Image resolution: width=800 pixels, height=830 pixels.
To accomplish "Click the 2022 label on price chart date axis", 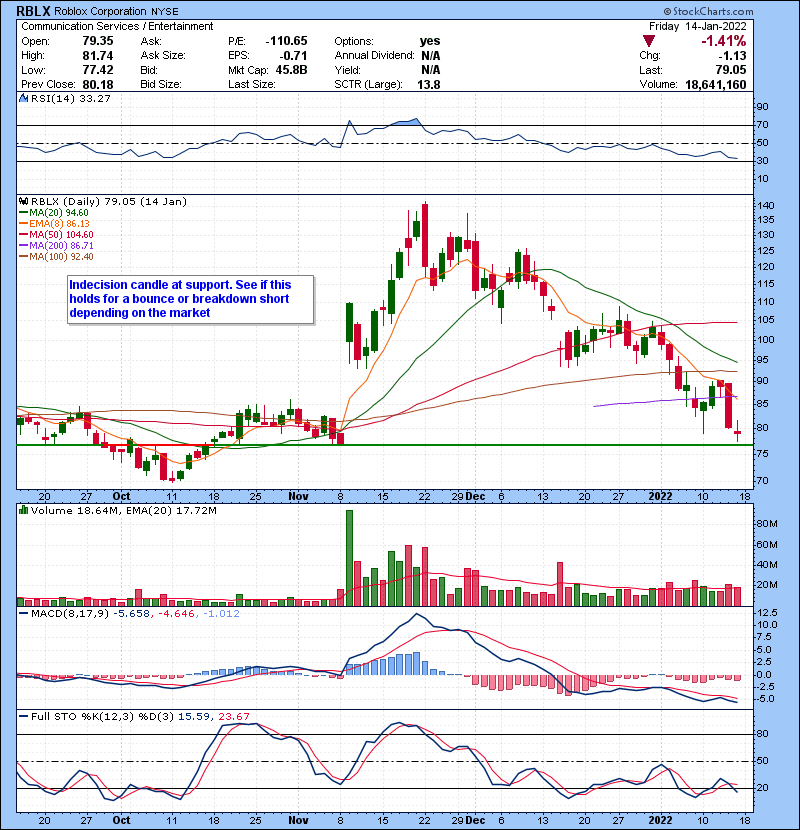I will (660, 496).
